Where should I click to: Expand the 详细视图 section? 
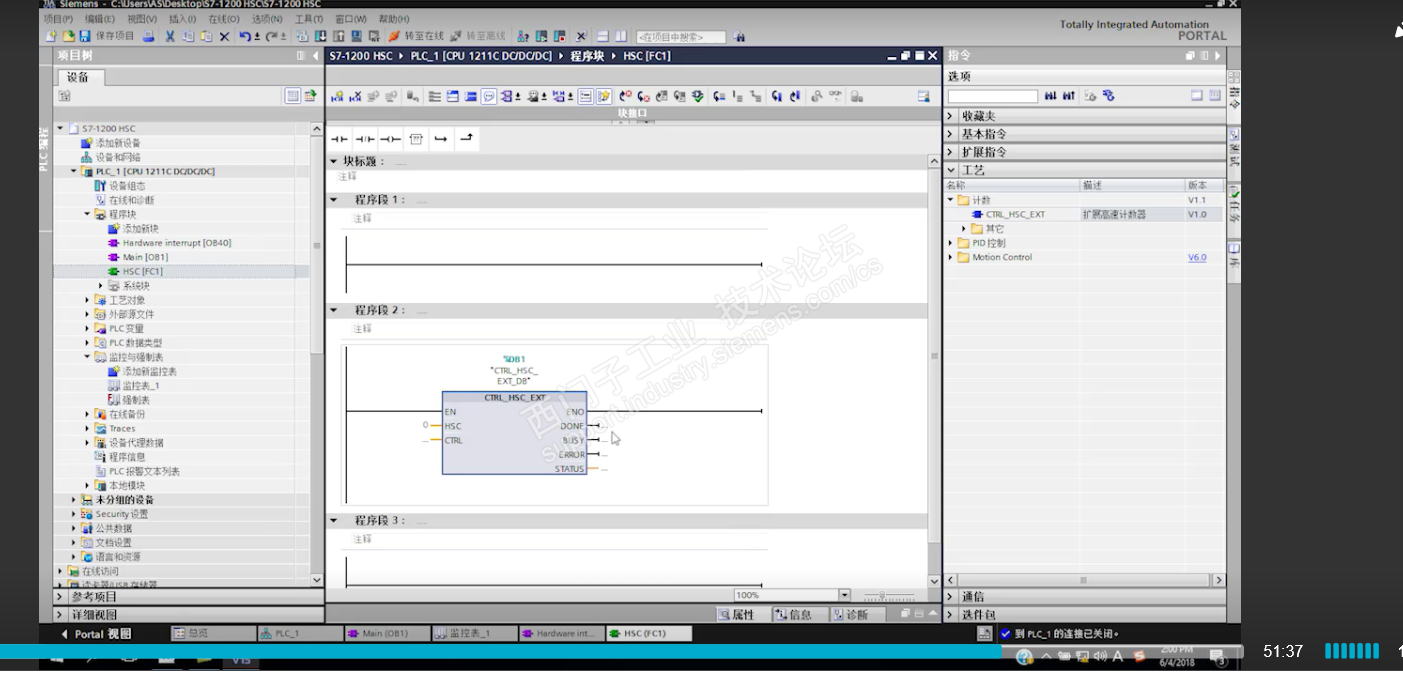tap(60, 615)
